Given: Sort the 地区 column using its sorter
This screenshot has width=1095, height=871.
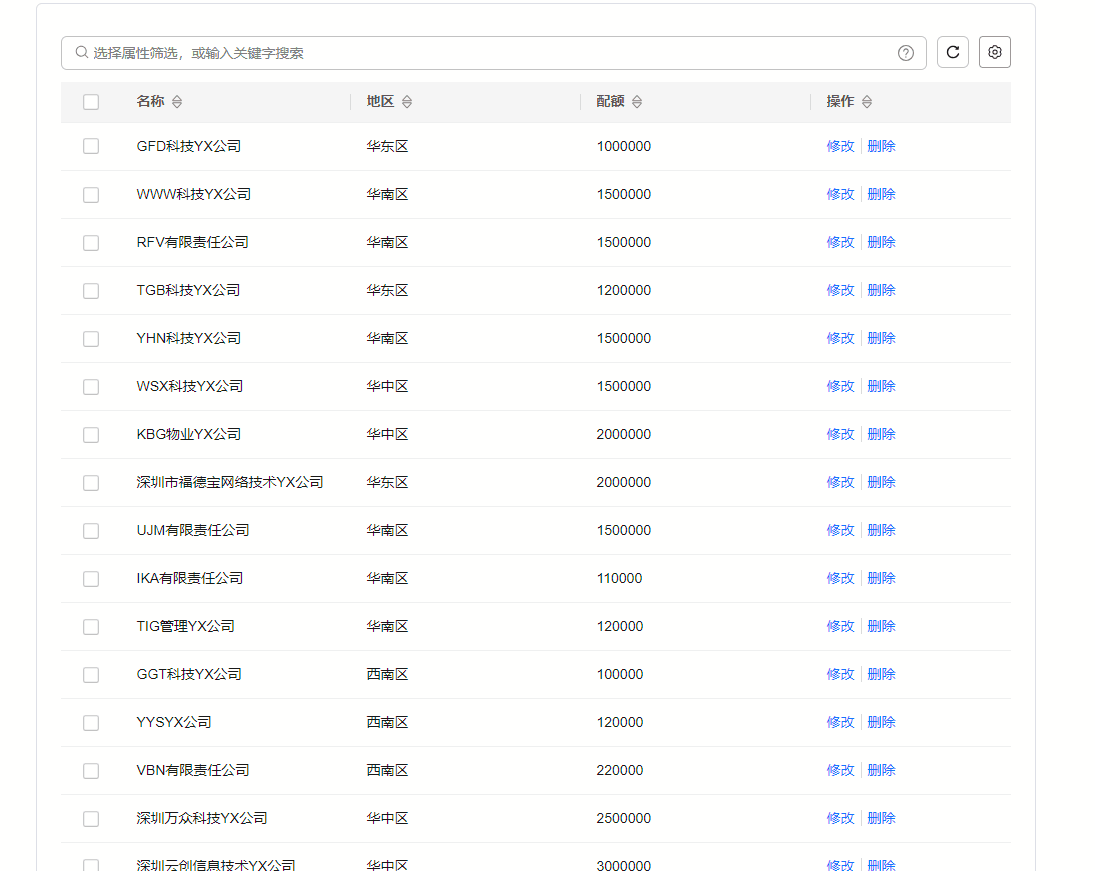Looking at the screenshot, I should (409, 101).
